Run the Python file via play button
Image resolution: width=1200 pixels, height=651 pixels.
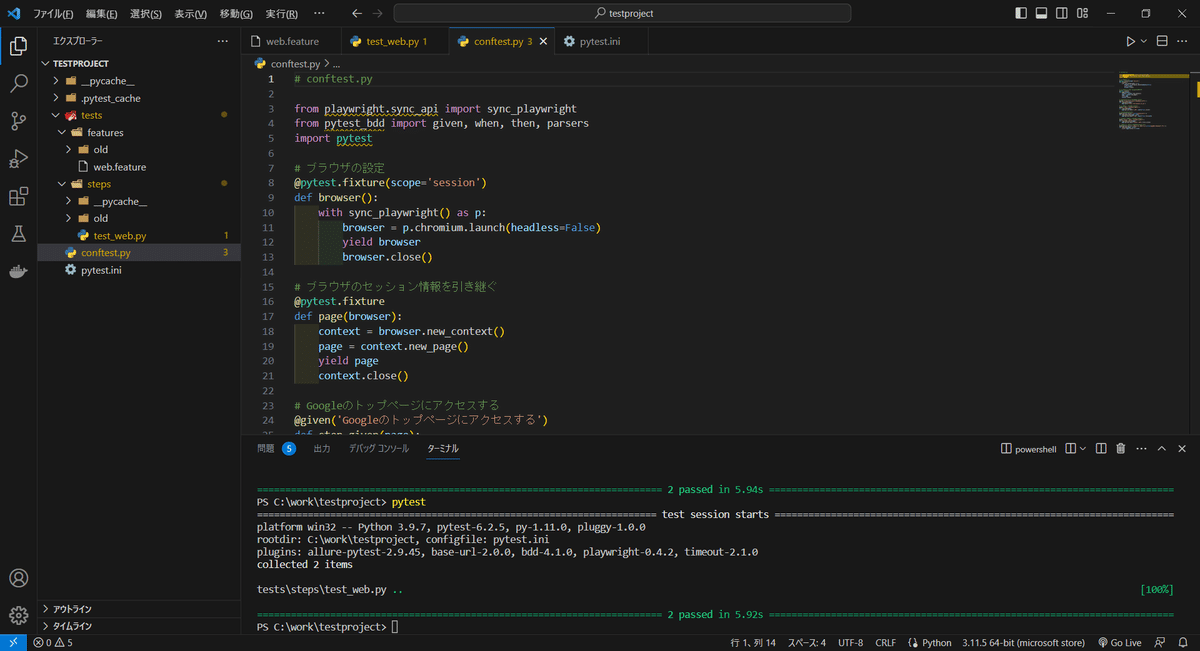pyautogui.click(x=1130, y=40)
